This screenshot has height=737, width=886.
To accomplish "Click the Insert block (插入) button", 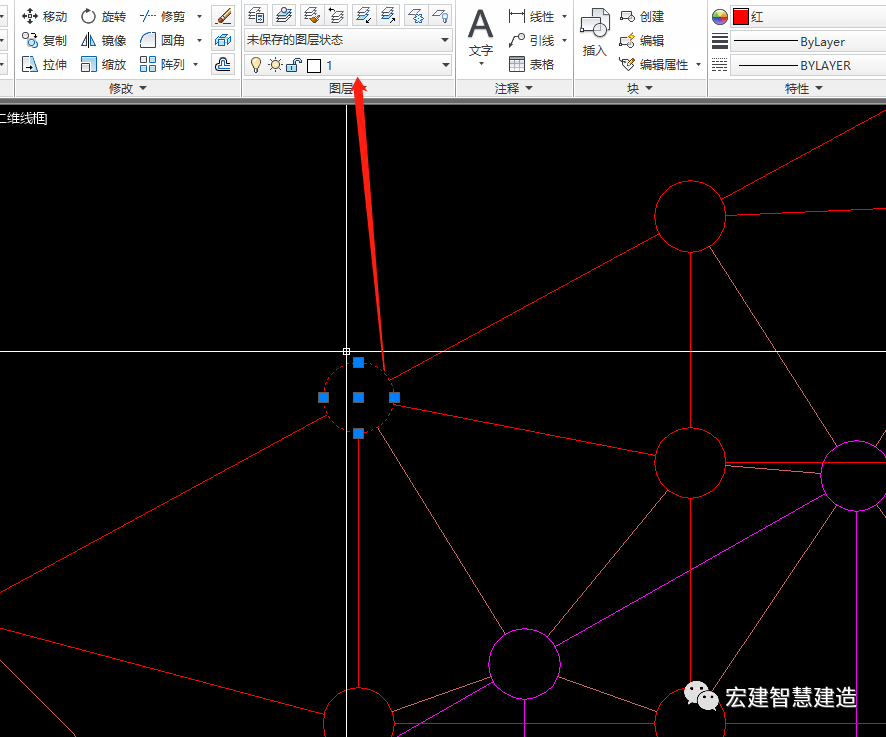I will pos(594,33).
